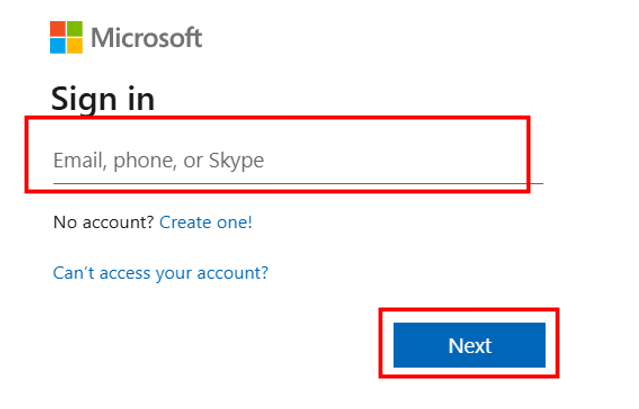Screen dimensions: 639x409
Task: Click the "Sign in" heading
Action: coord(102,98)
